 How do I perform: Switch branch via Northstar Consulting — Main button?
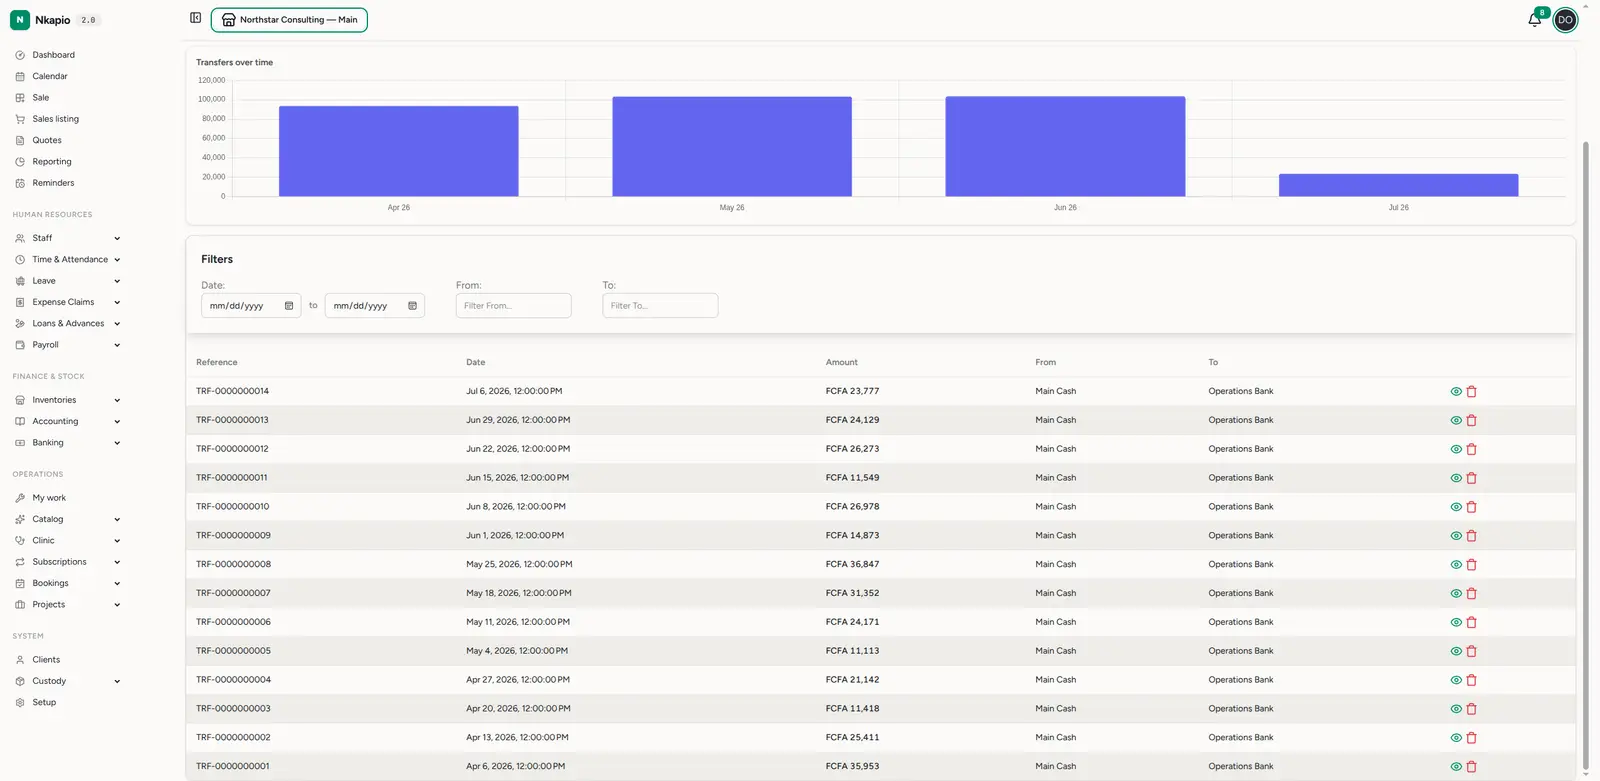pyautogui.click(x=289, y=20)
